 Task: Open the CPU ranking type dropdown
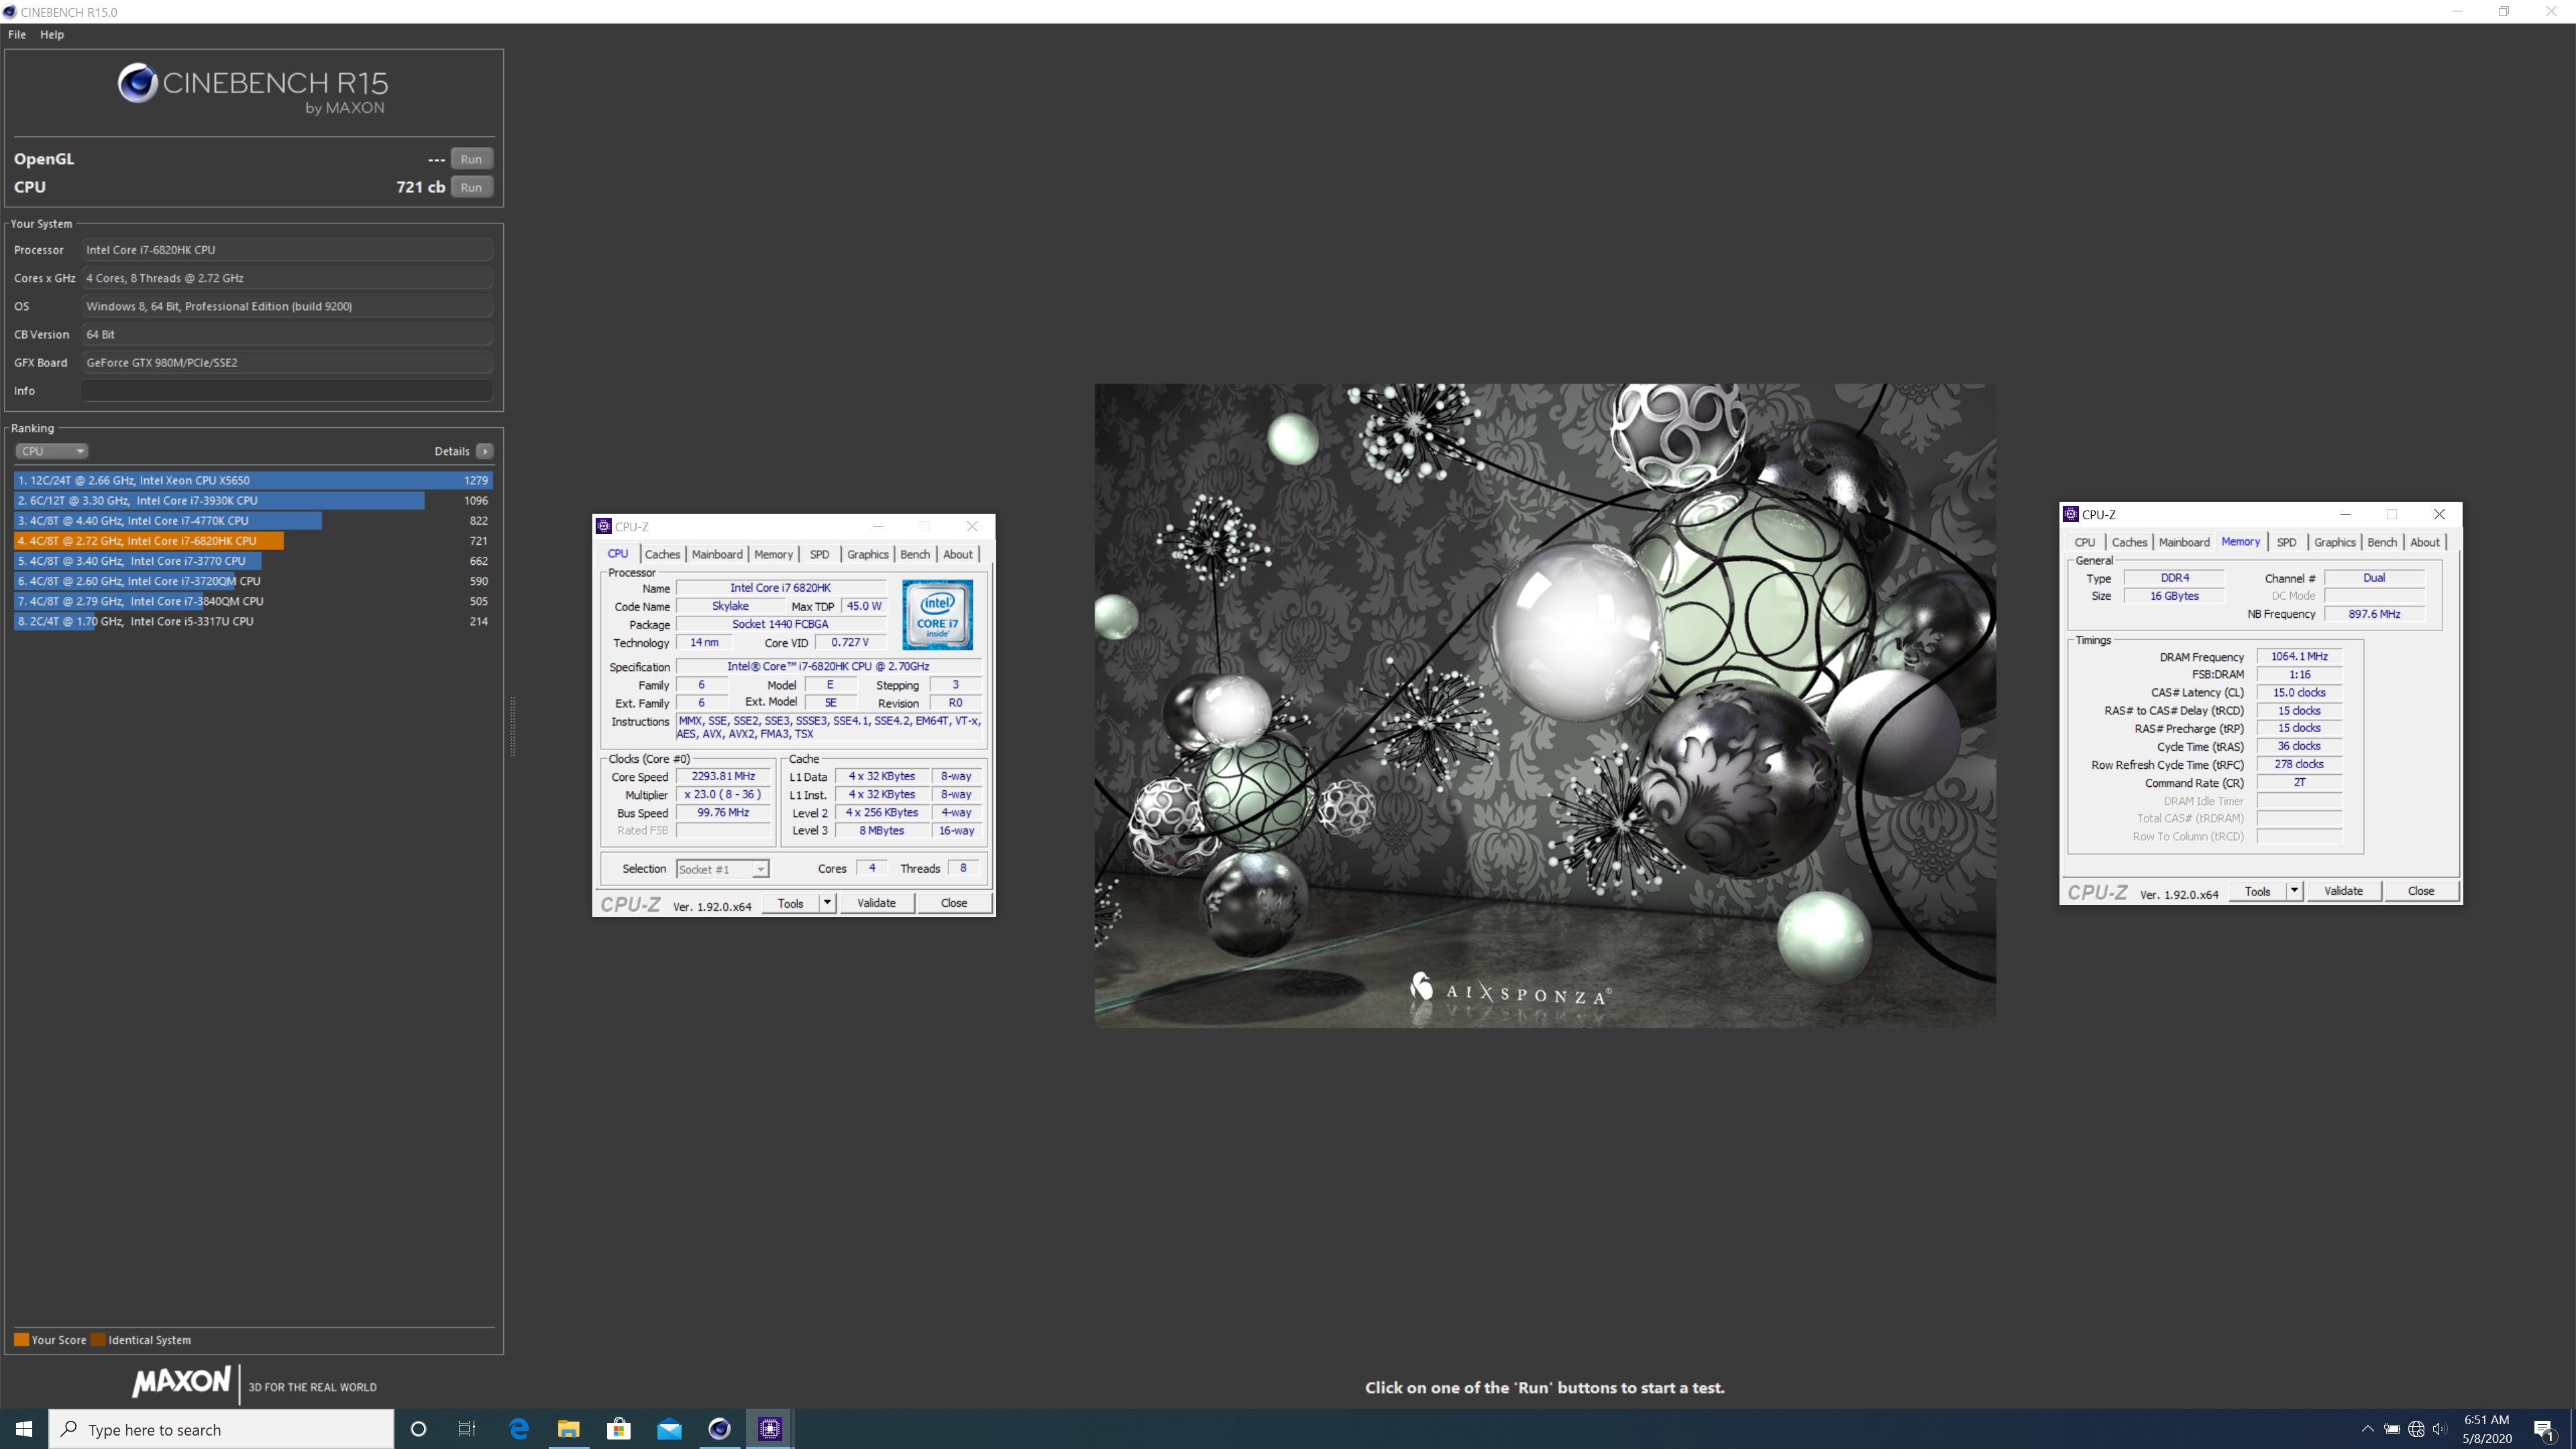pyautogui.click(x=51, y=451)
